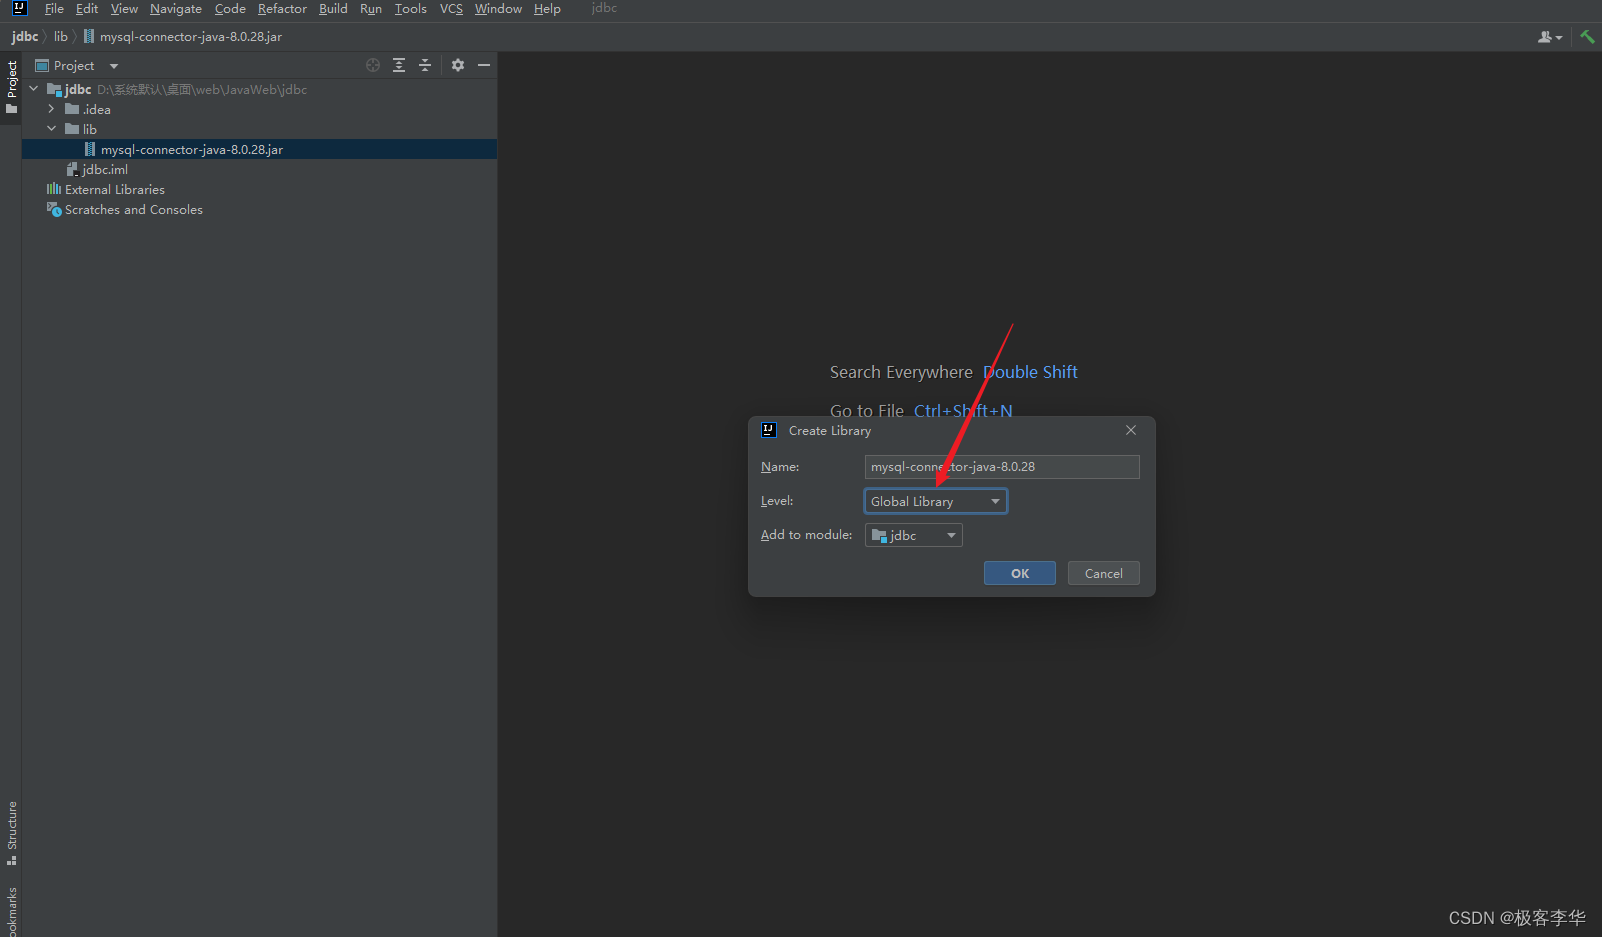Select the lib folder row
Viewport: 1602px width, 937px height.
[x=259, y=129]
